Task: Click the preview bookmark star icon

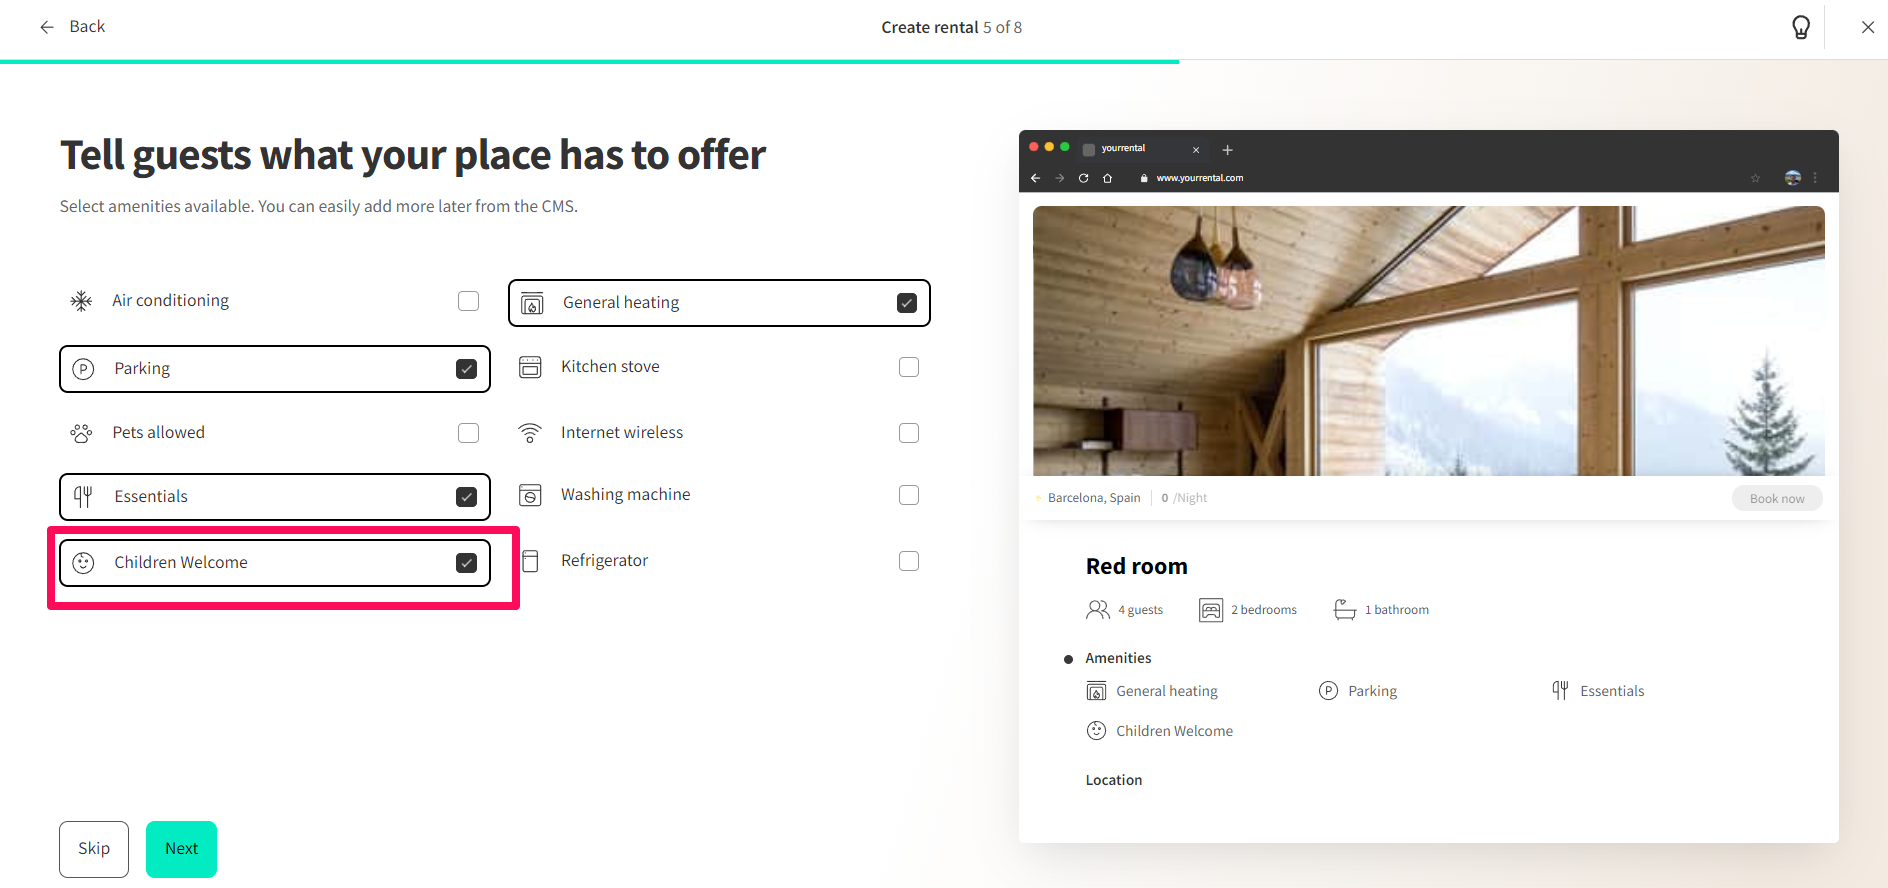Action: coord(1755,178)
